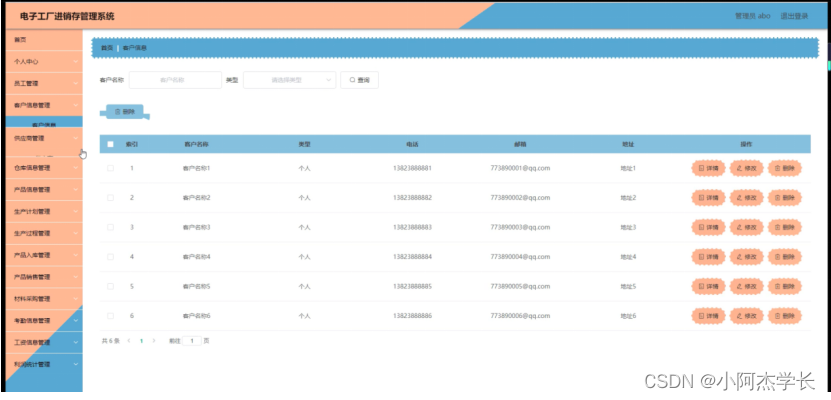Screen dimensions: 831x400
Task: Collapse the 客户信息管理 sidebar section
Action: pyautogui.click(x=44, y=105)
